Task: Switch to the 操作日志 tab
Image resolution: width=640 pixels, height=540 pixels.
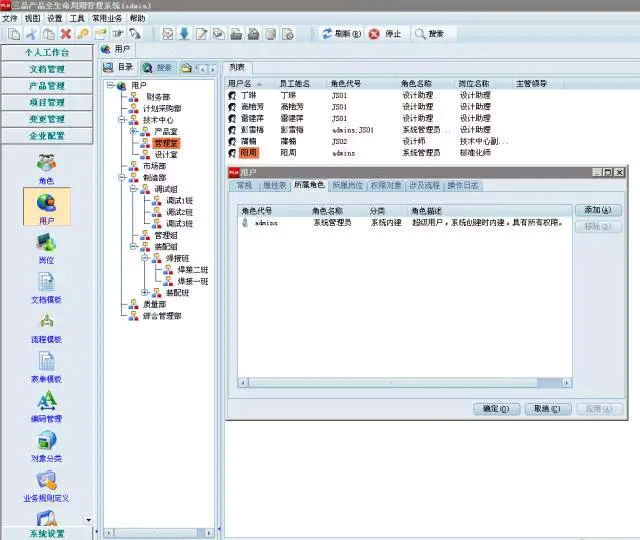Action: point(463,186)
